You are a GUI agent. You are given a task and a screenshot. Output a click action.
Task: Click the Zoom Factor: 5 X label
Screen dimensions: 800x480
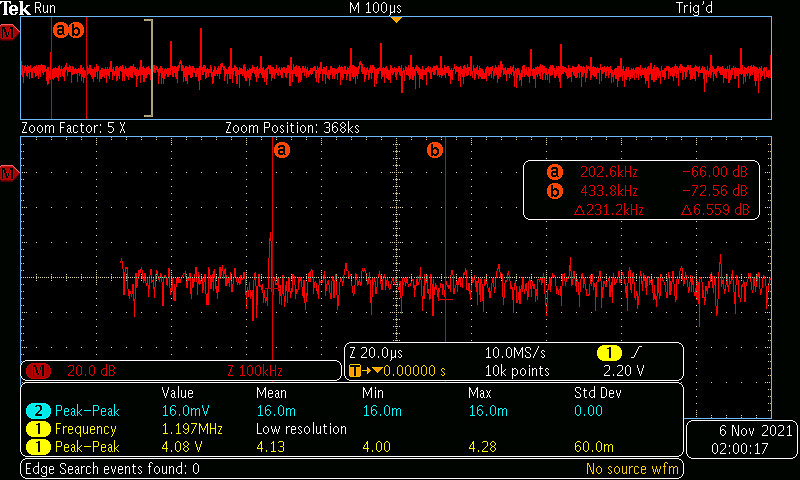coord(73,128)
